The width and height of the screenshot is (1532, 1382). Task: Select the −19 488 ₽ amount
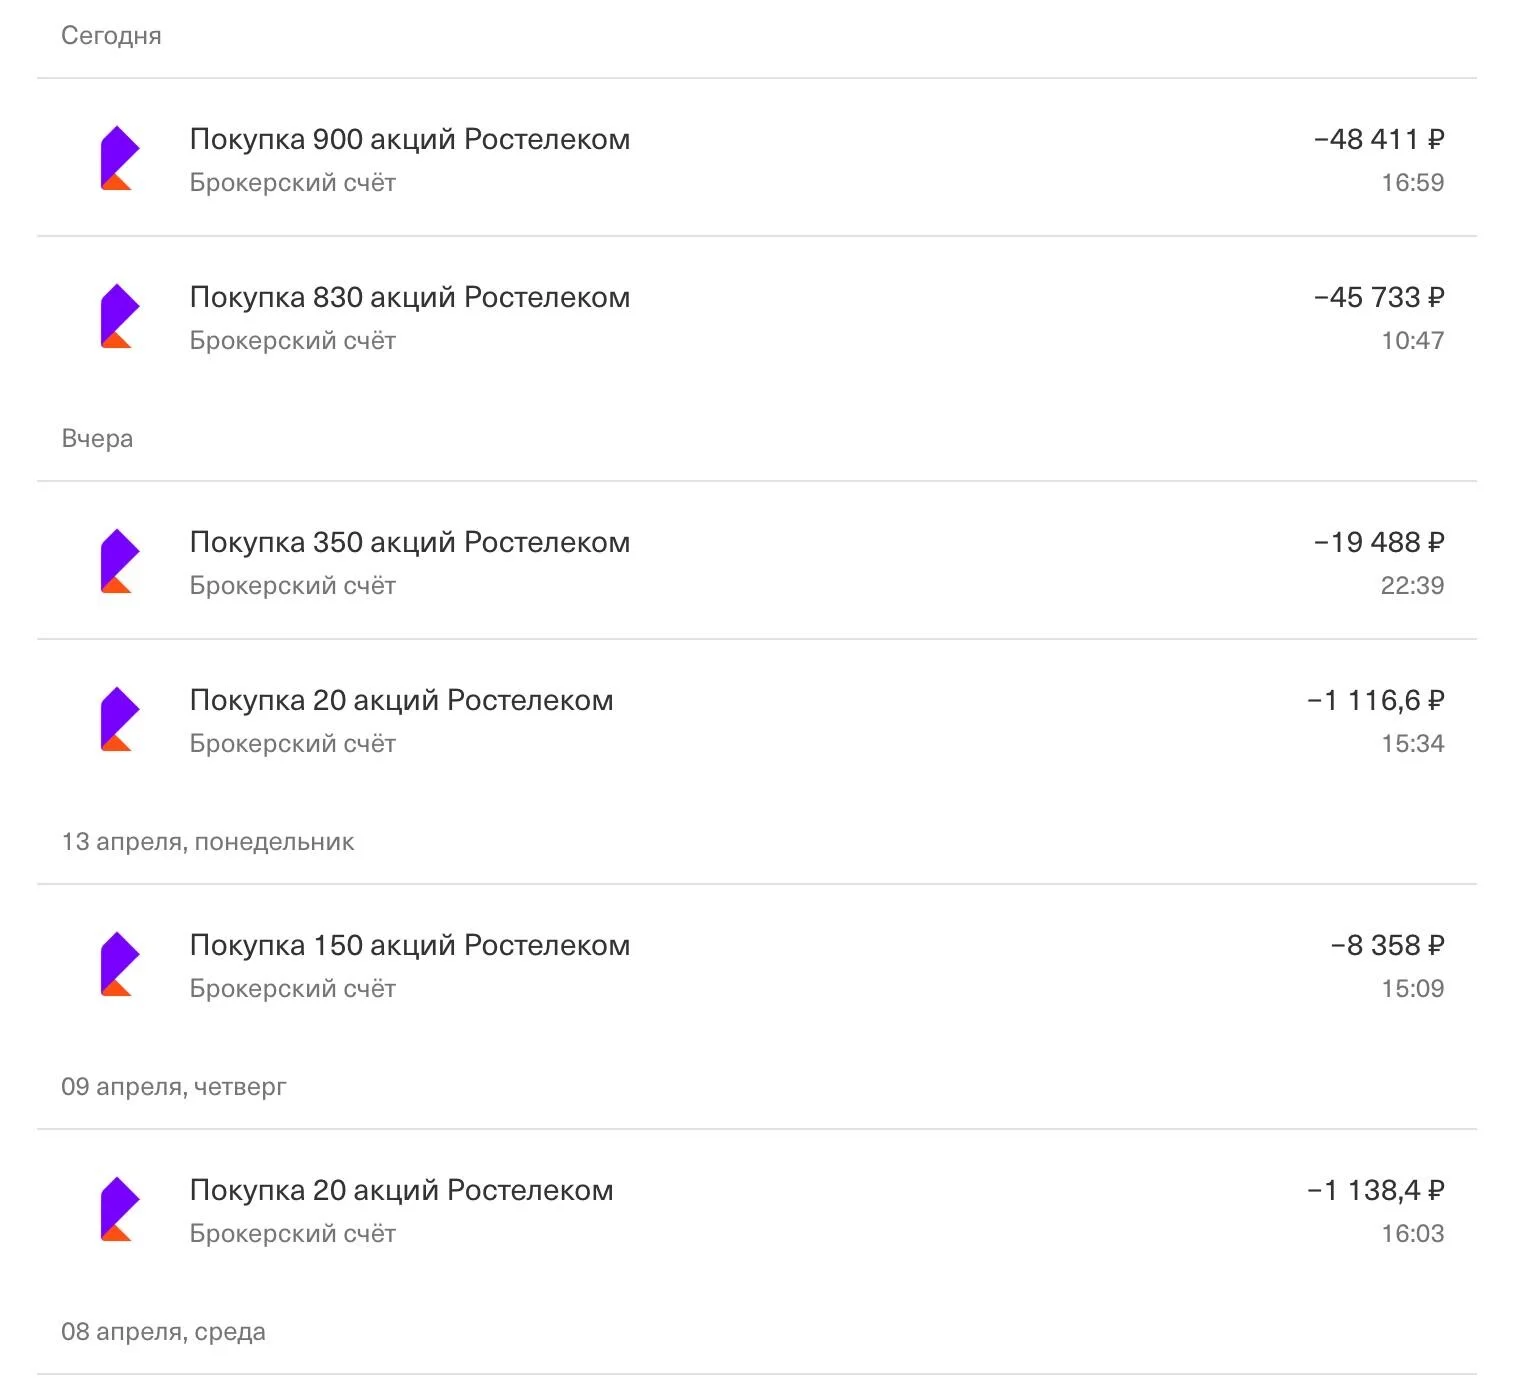point(1379,542)
